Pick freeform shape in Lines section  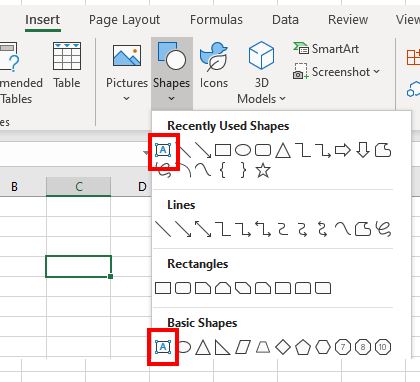tap(363, 229)
